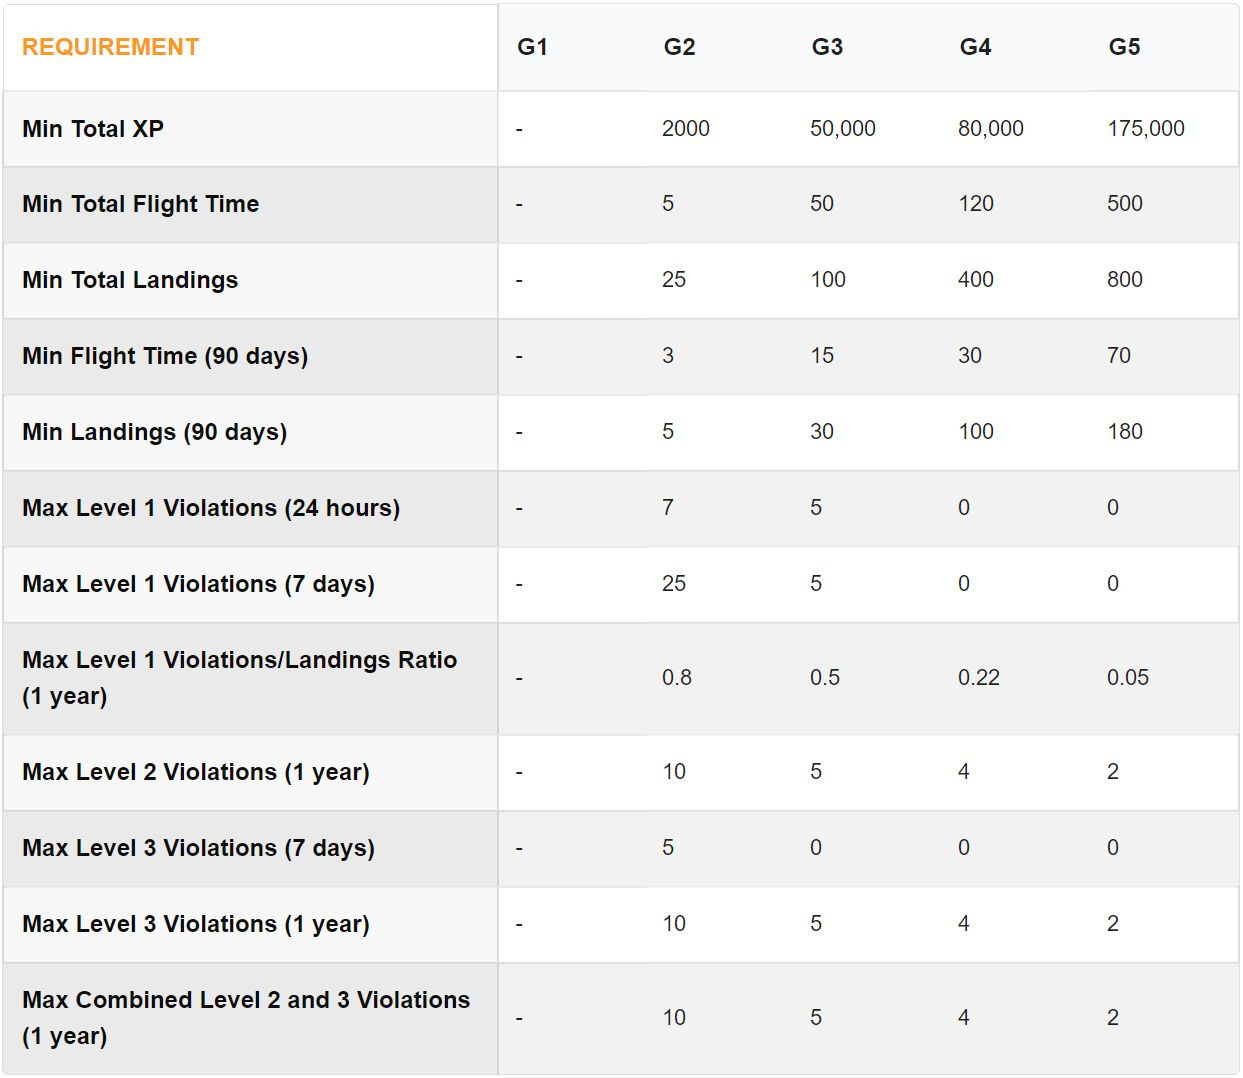Click G4 value 100 in Min Landings (90 days)
The width and height of the screenshot is (1243, 1078).
[976, 432]
